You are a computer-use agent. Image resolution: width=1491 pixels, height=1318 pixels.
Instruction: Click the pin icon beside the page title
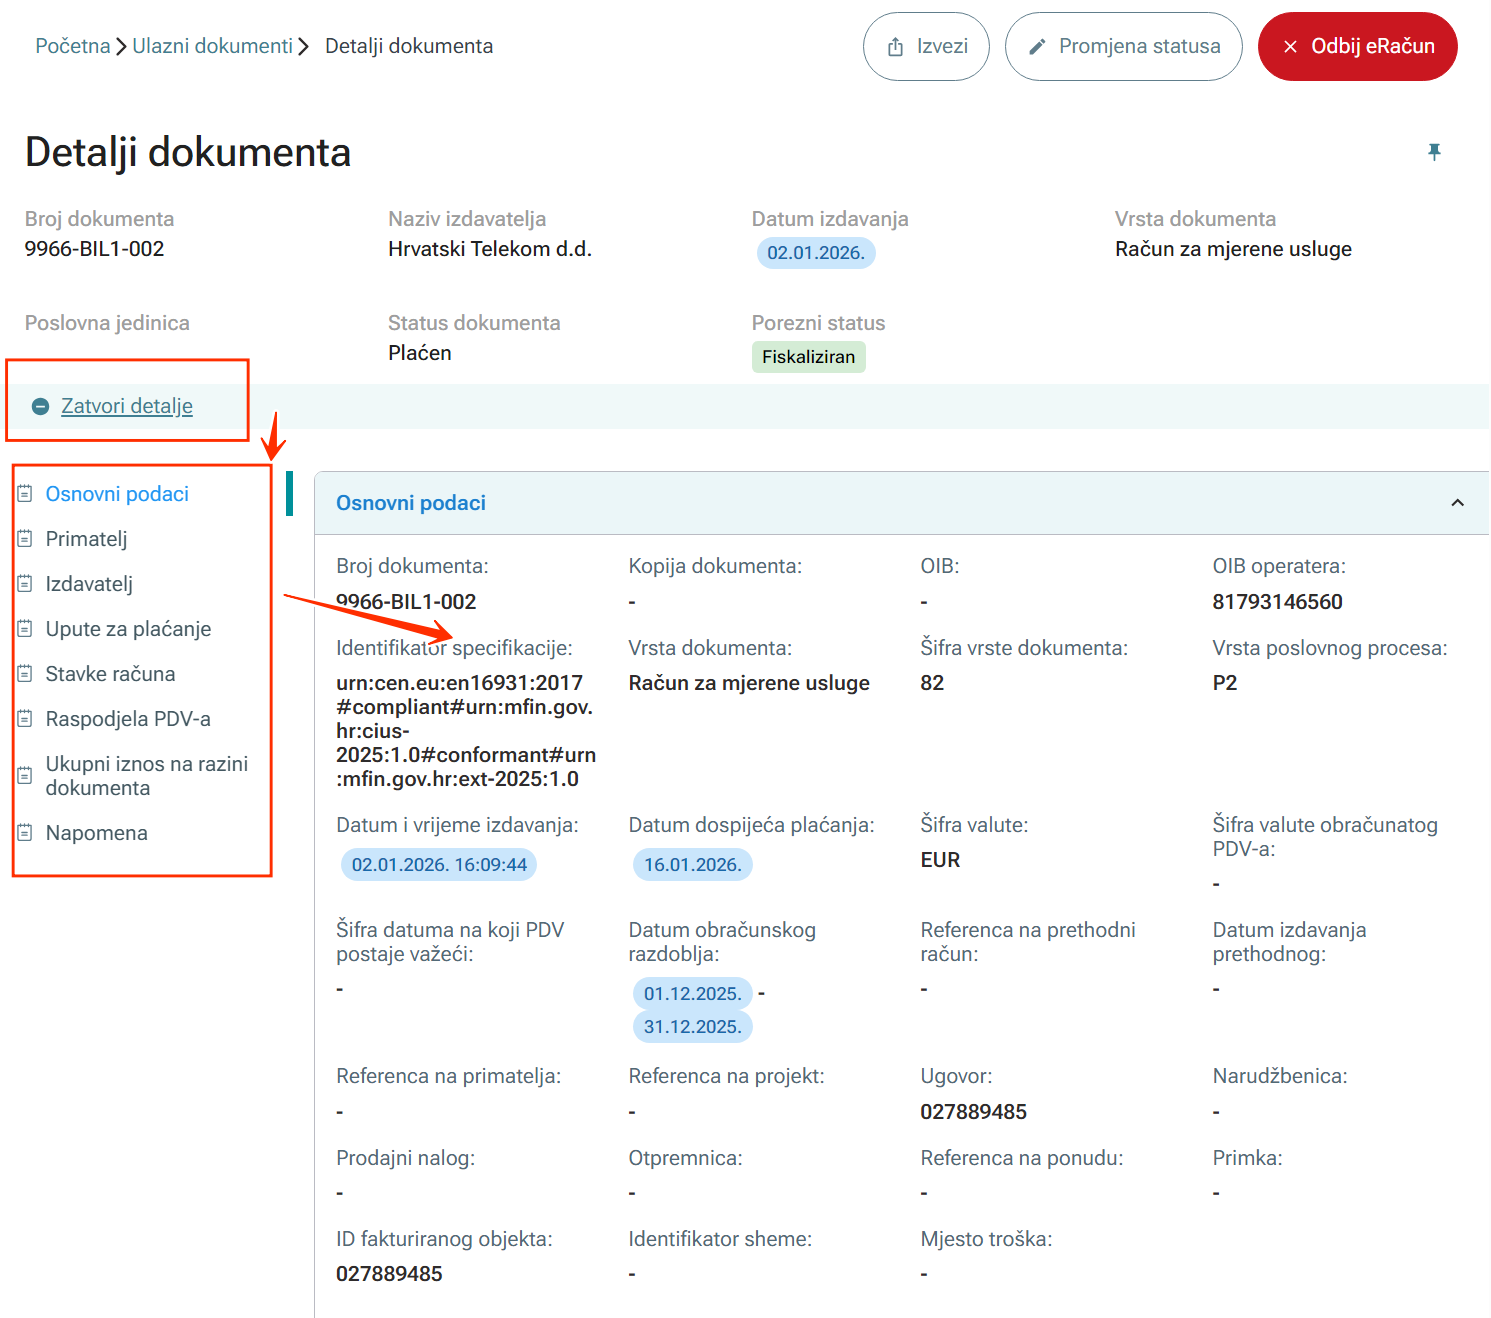click(x=1434, y=152)
